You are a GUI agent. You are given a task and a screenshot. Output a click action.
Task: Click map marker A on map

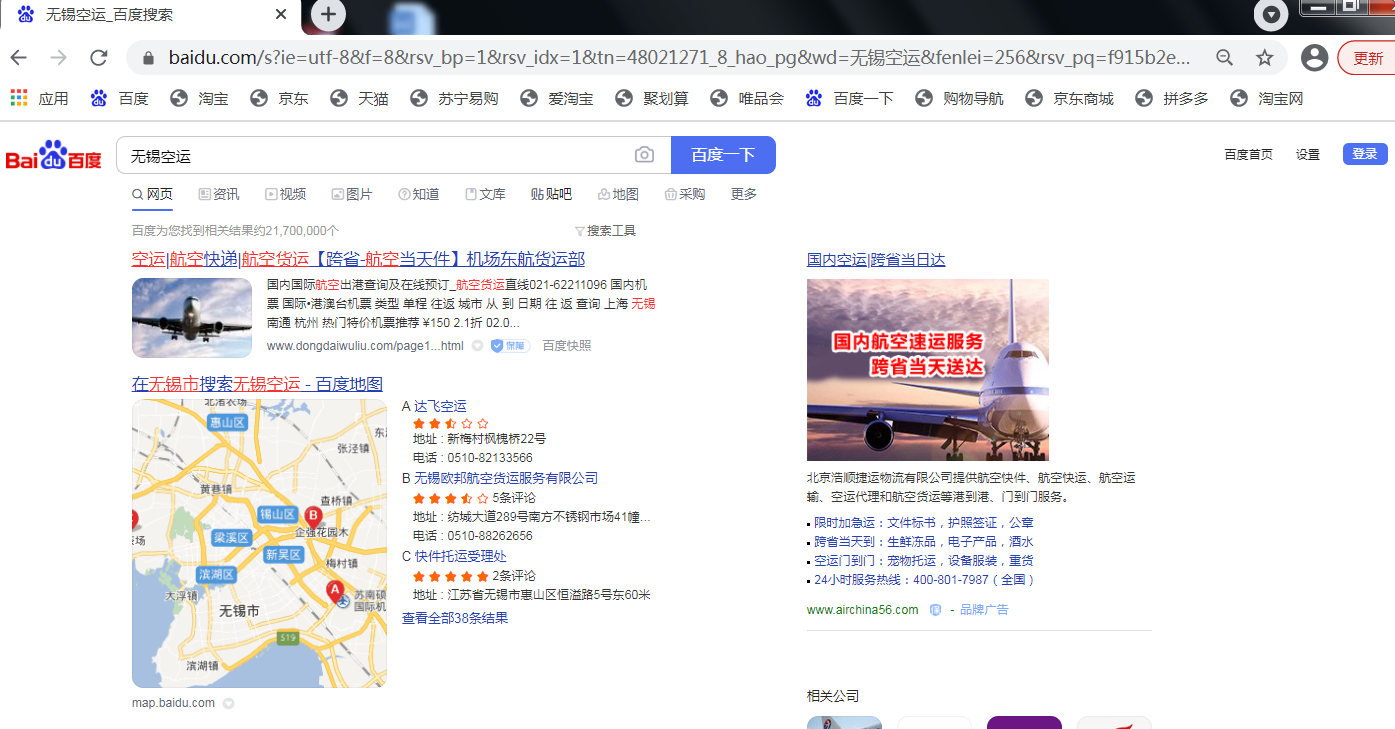pos(335,590)
